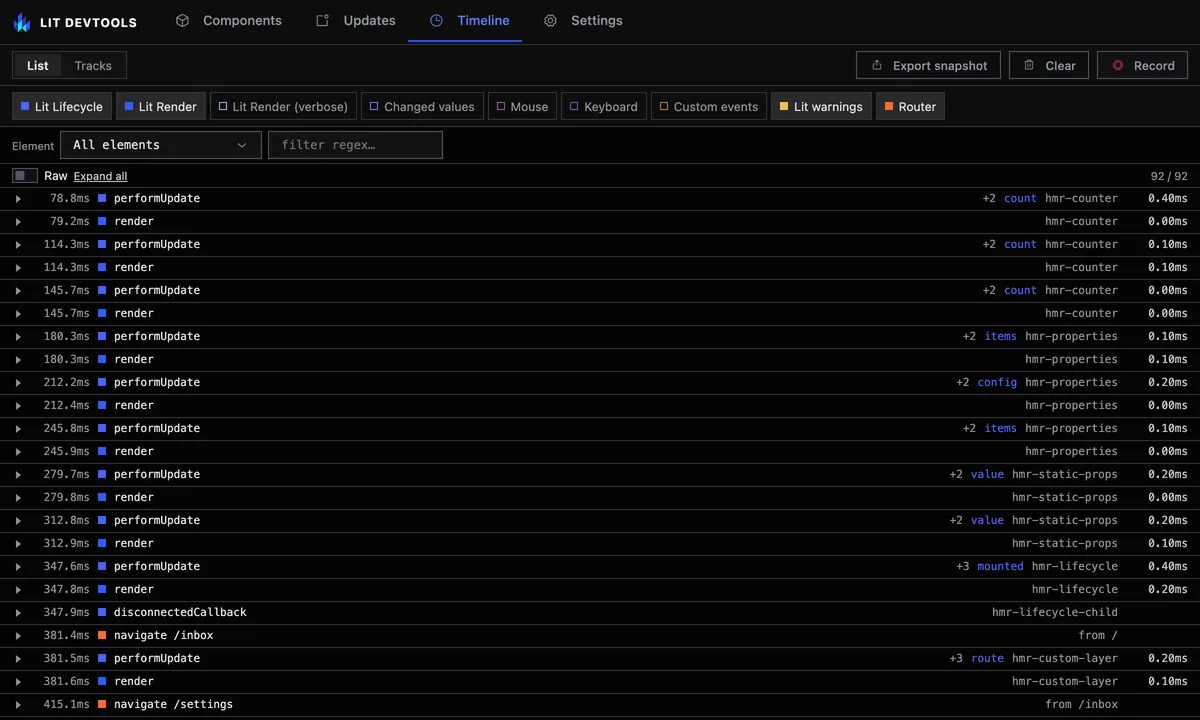
Task: Enable the Changed values filter
Action: point(422,107)
